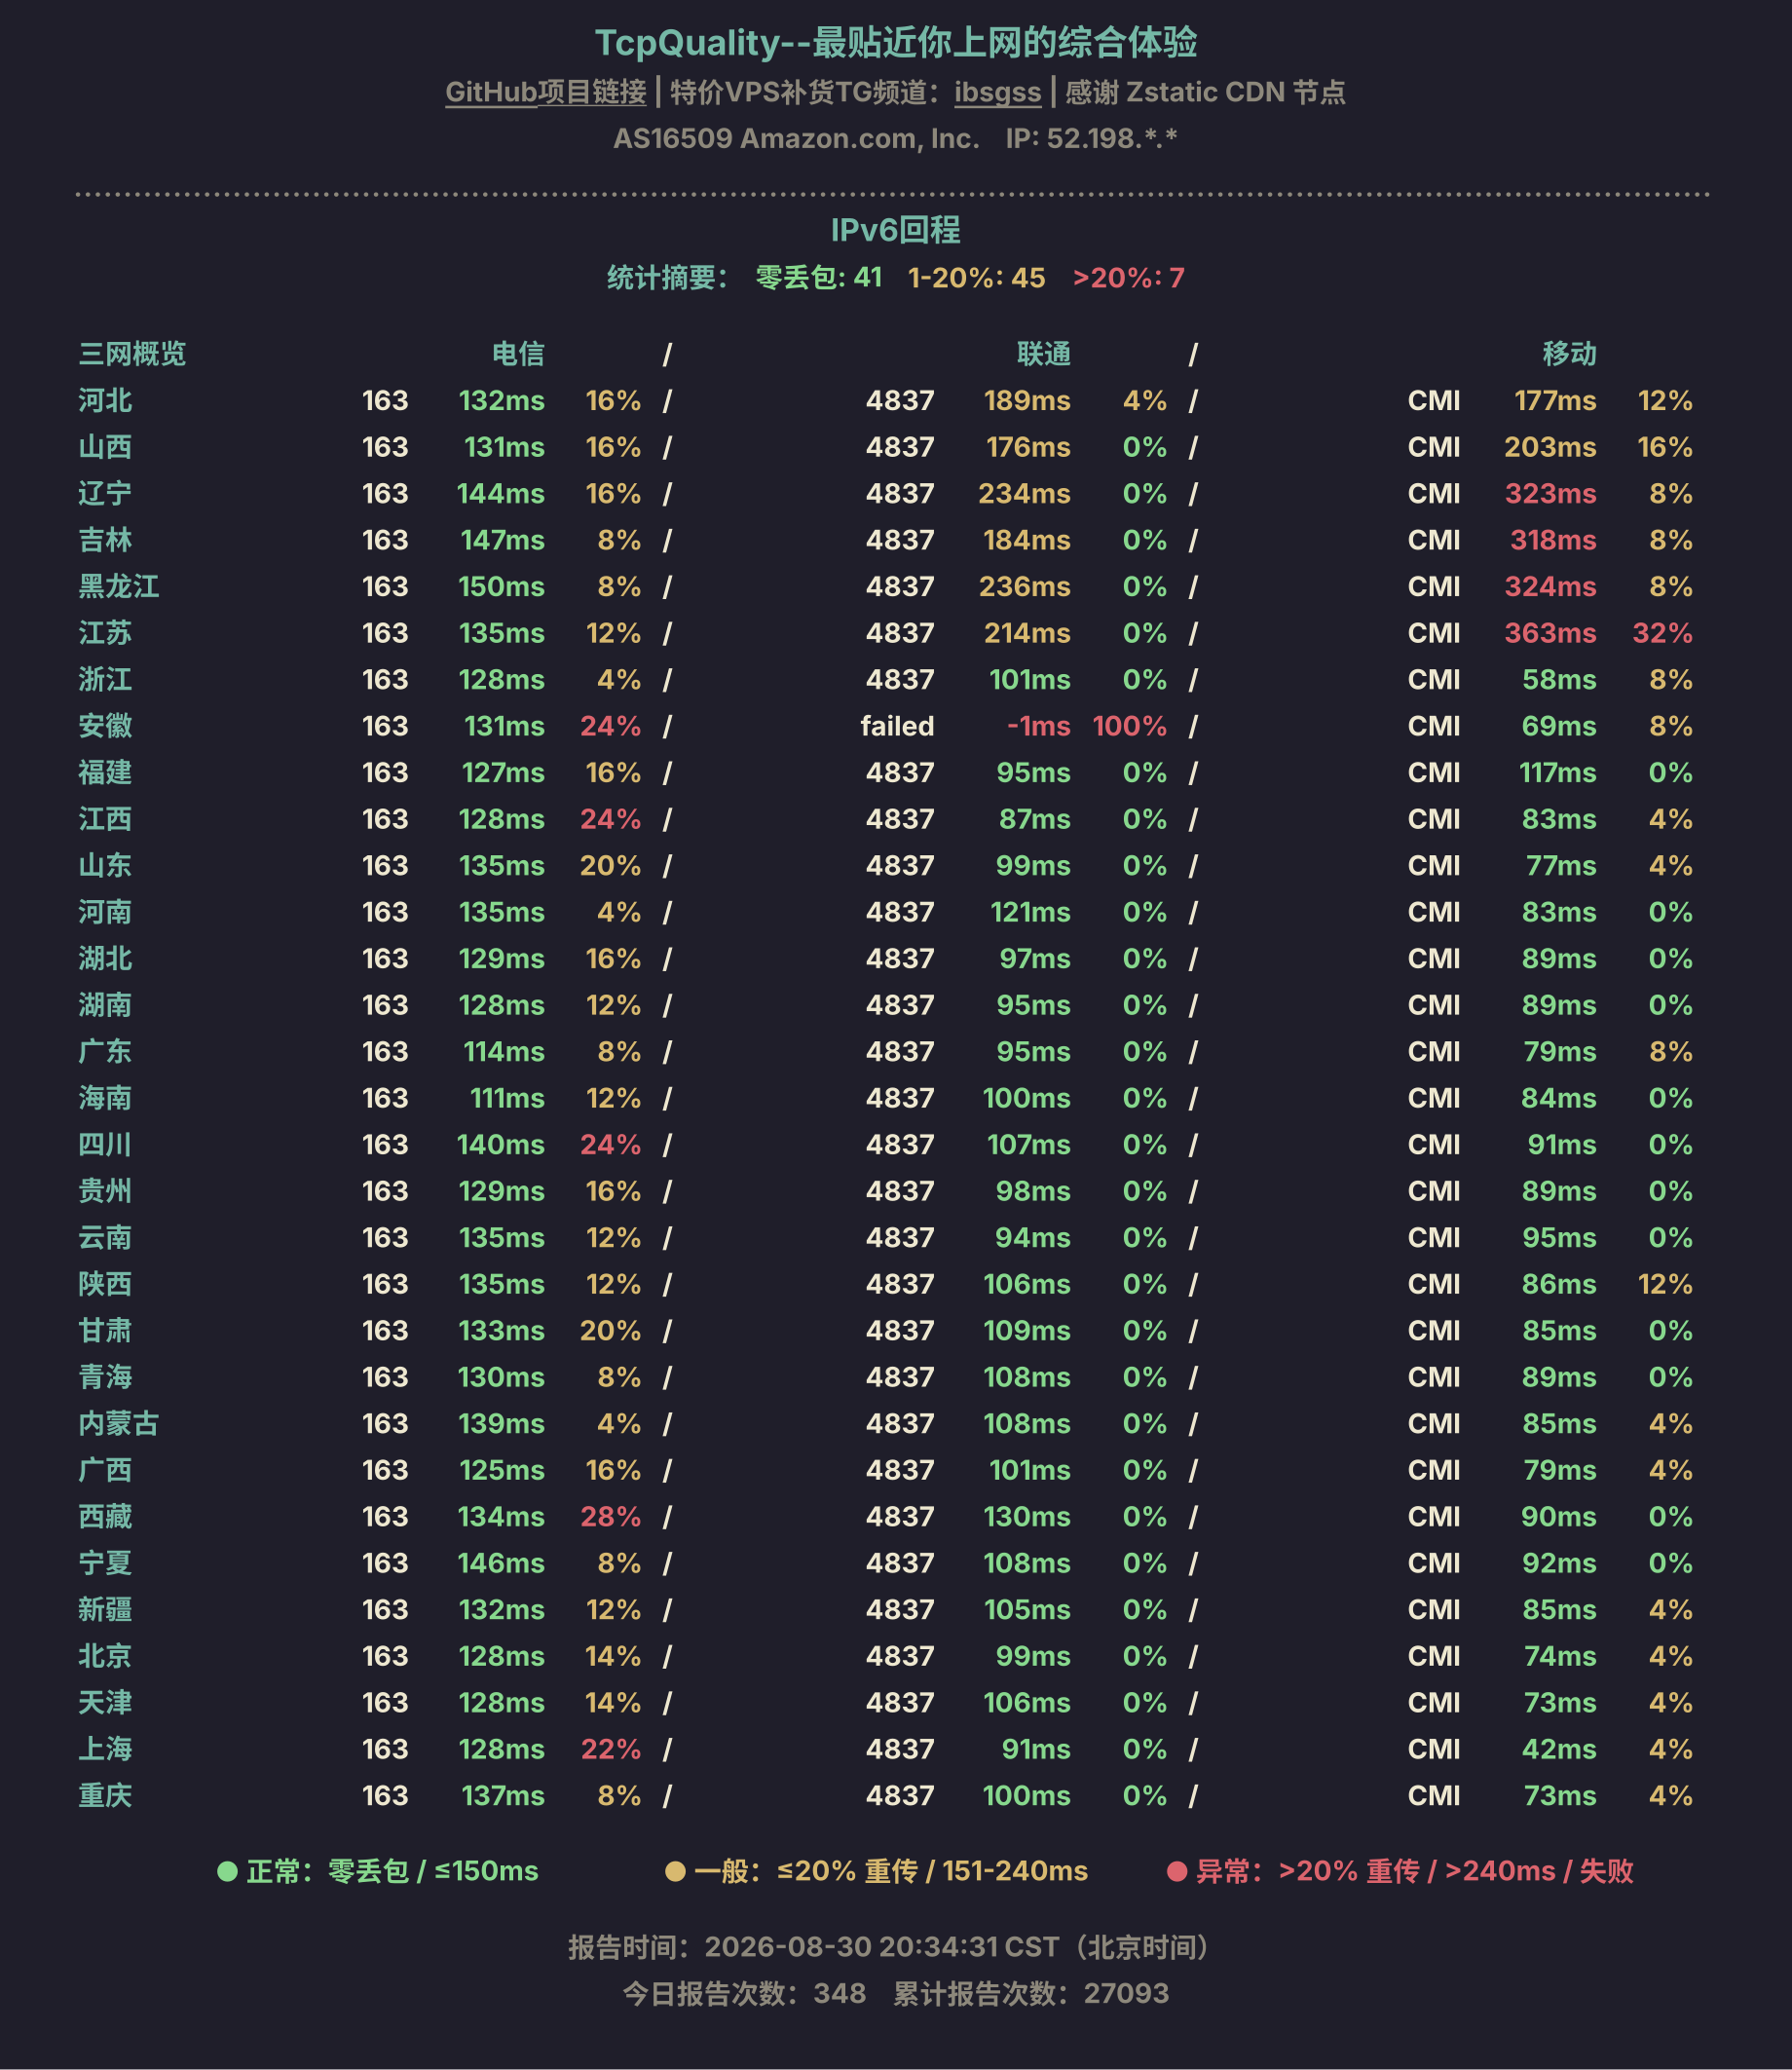Click the IP: 52.198.*.* text

point(1091,138)
